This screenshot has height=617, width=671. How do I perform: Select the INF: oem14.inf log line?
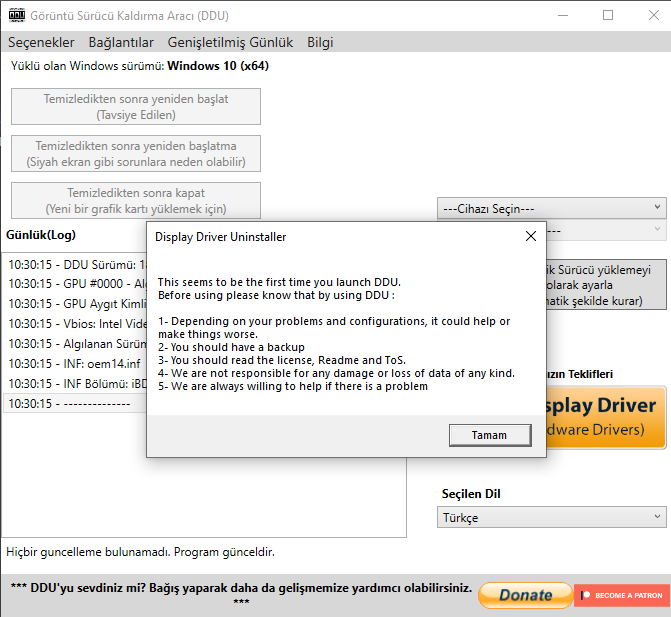(x=77, y=364)
